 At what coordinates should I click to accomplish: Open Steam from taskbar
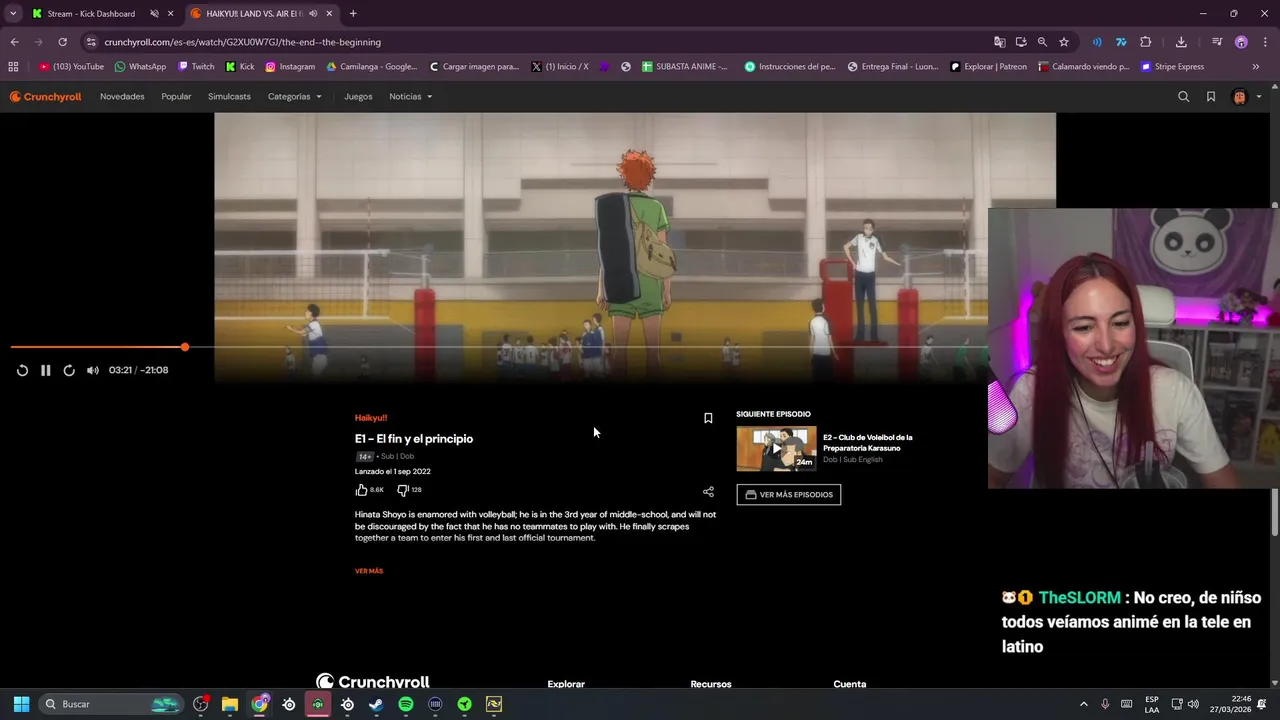(x=376, y=704)
